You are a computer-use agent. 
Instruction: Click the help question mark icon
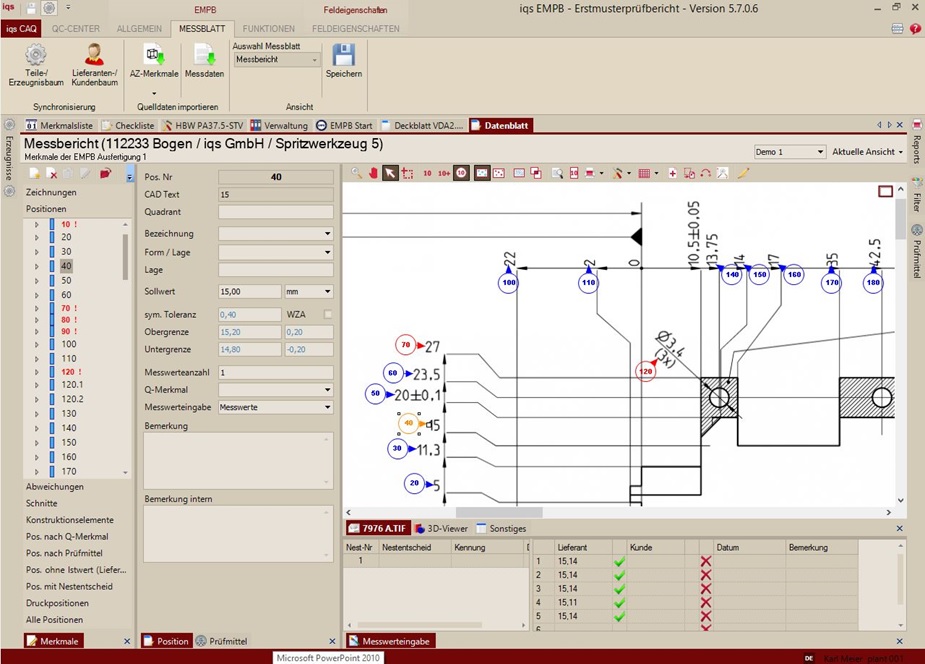[x=915, y=28]
